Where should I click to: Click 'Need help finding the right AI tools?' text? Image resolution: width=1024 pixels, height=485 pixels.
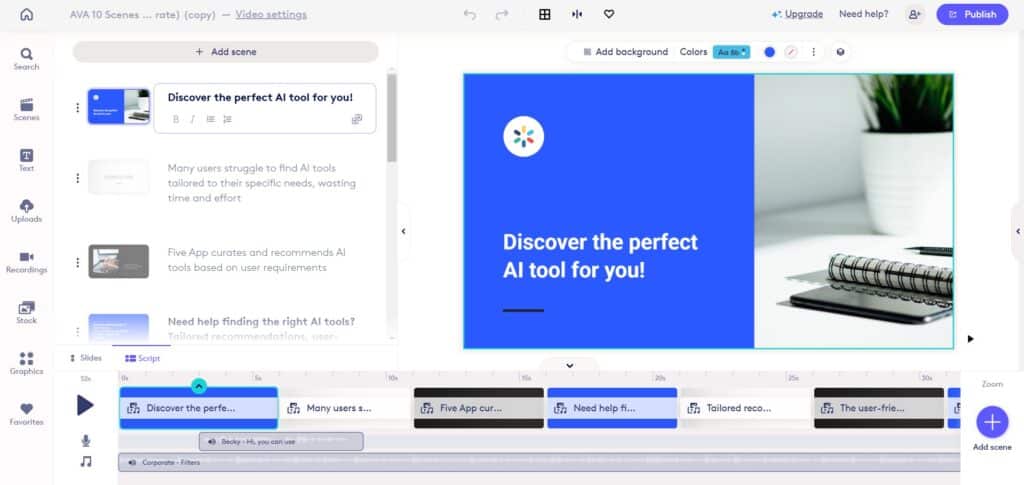[x=261, y=321]
